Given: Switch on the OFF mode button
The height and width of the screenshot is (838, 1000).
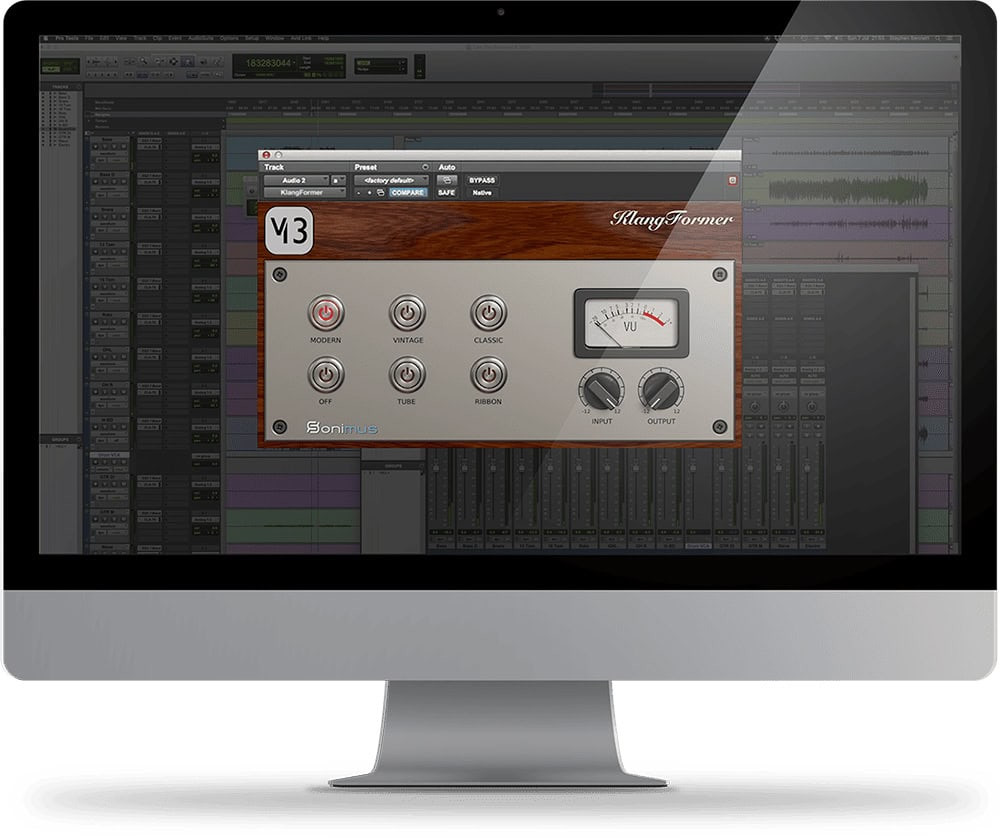Looking at the screenshot, I should click(x=326, y=374).
